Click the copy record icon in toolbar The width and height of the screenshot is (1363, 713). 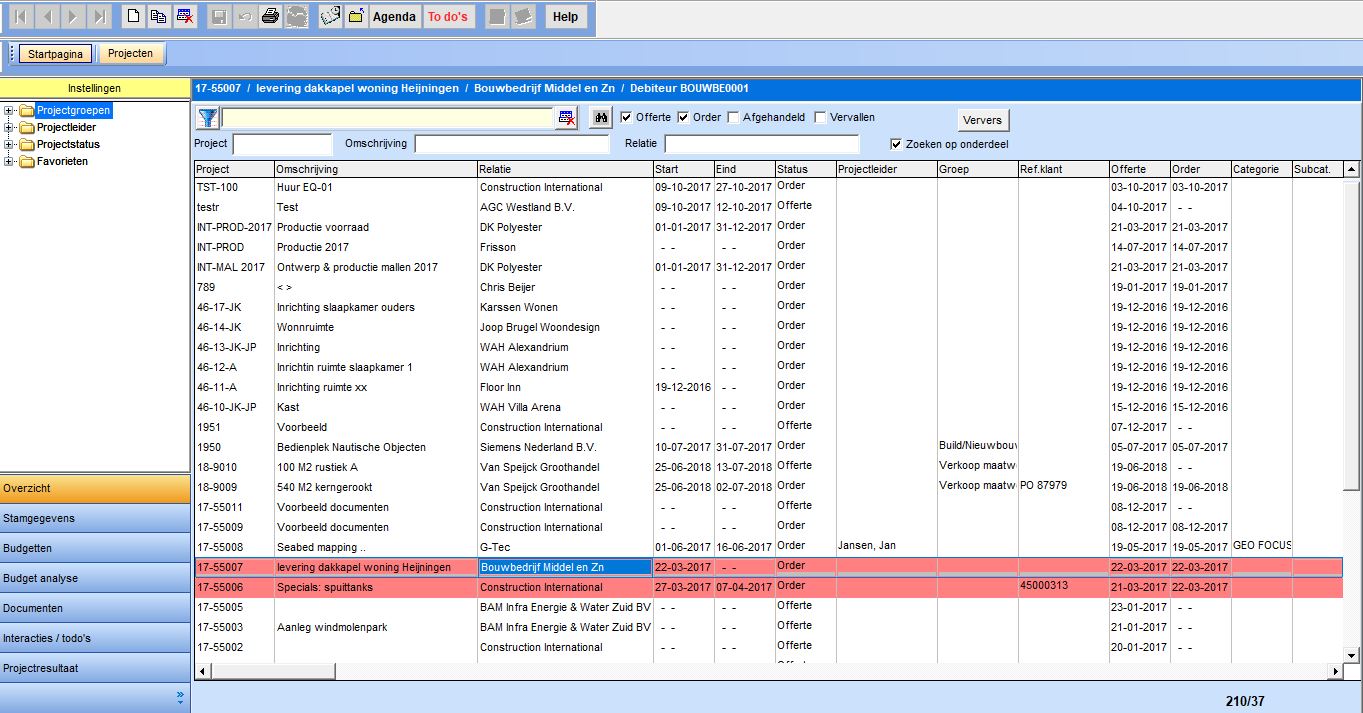tap(159, 16)
